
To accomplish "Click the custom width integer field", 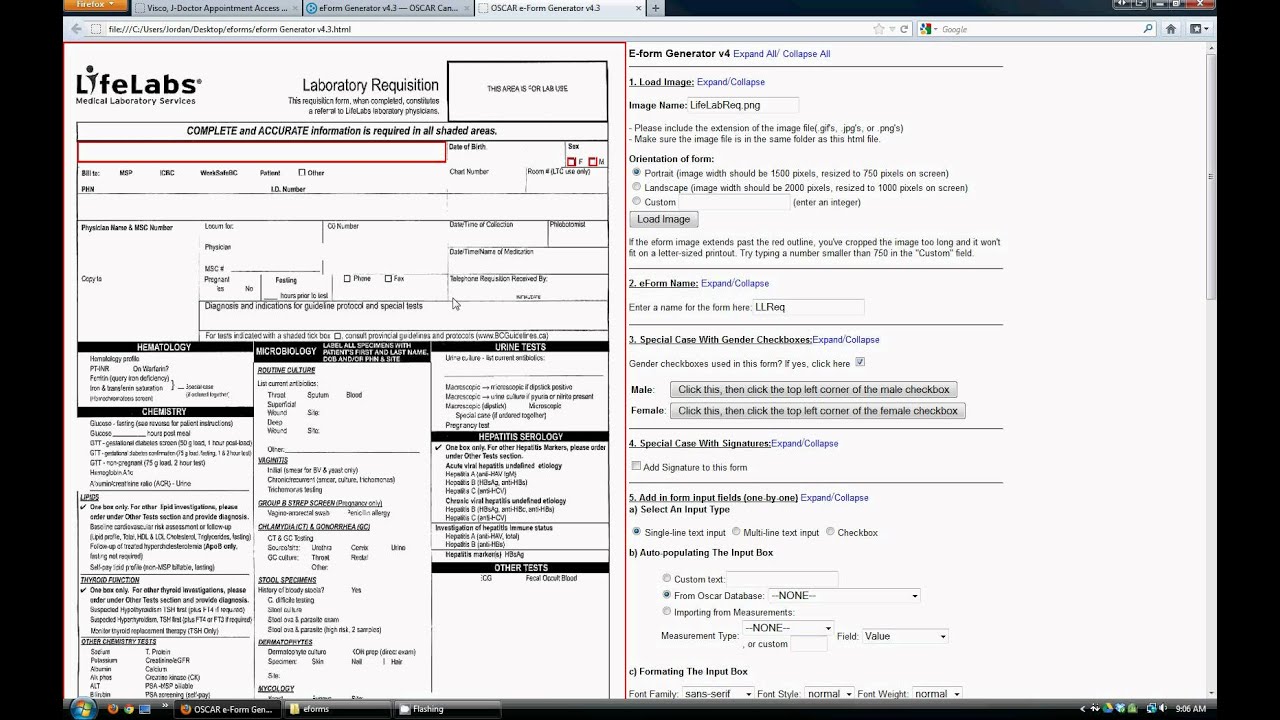I will pos(735,202).
